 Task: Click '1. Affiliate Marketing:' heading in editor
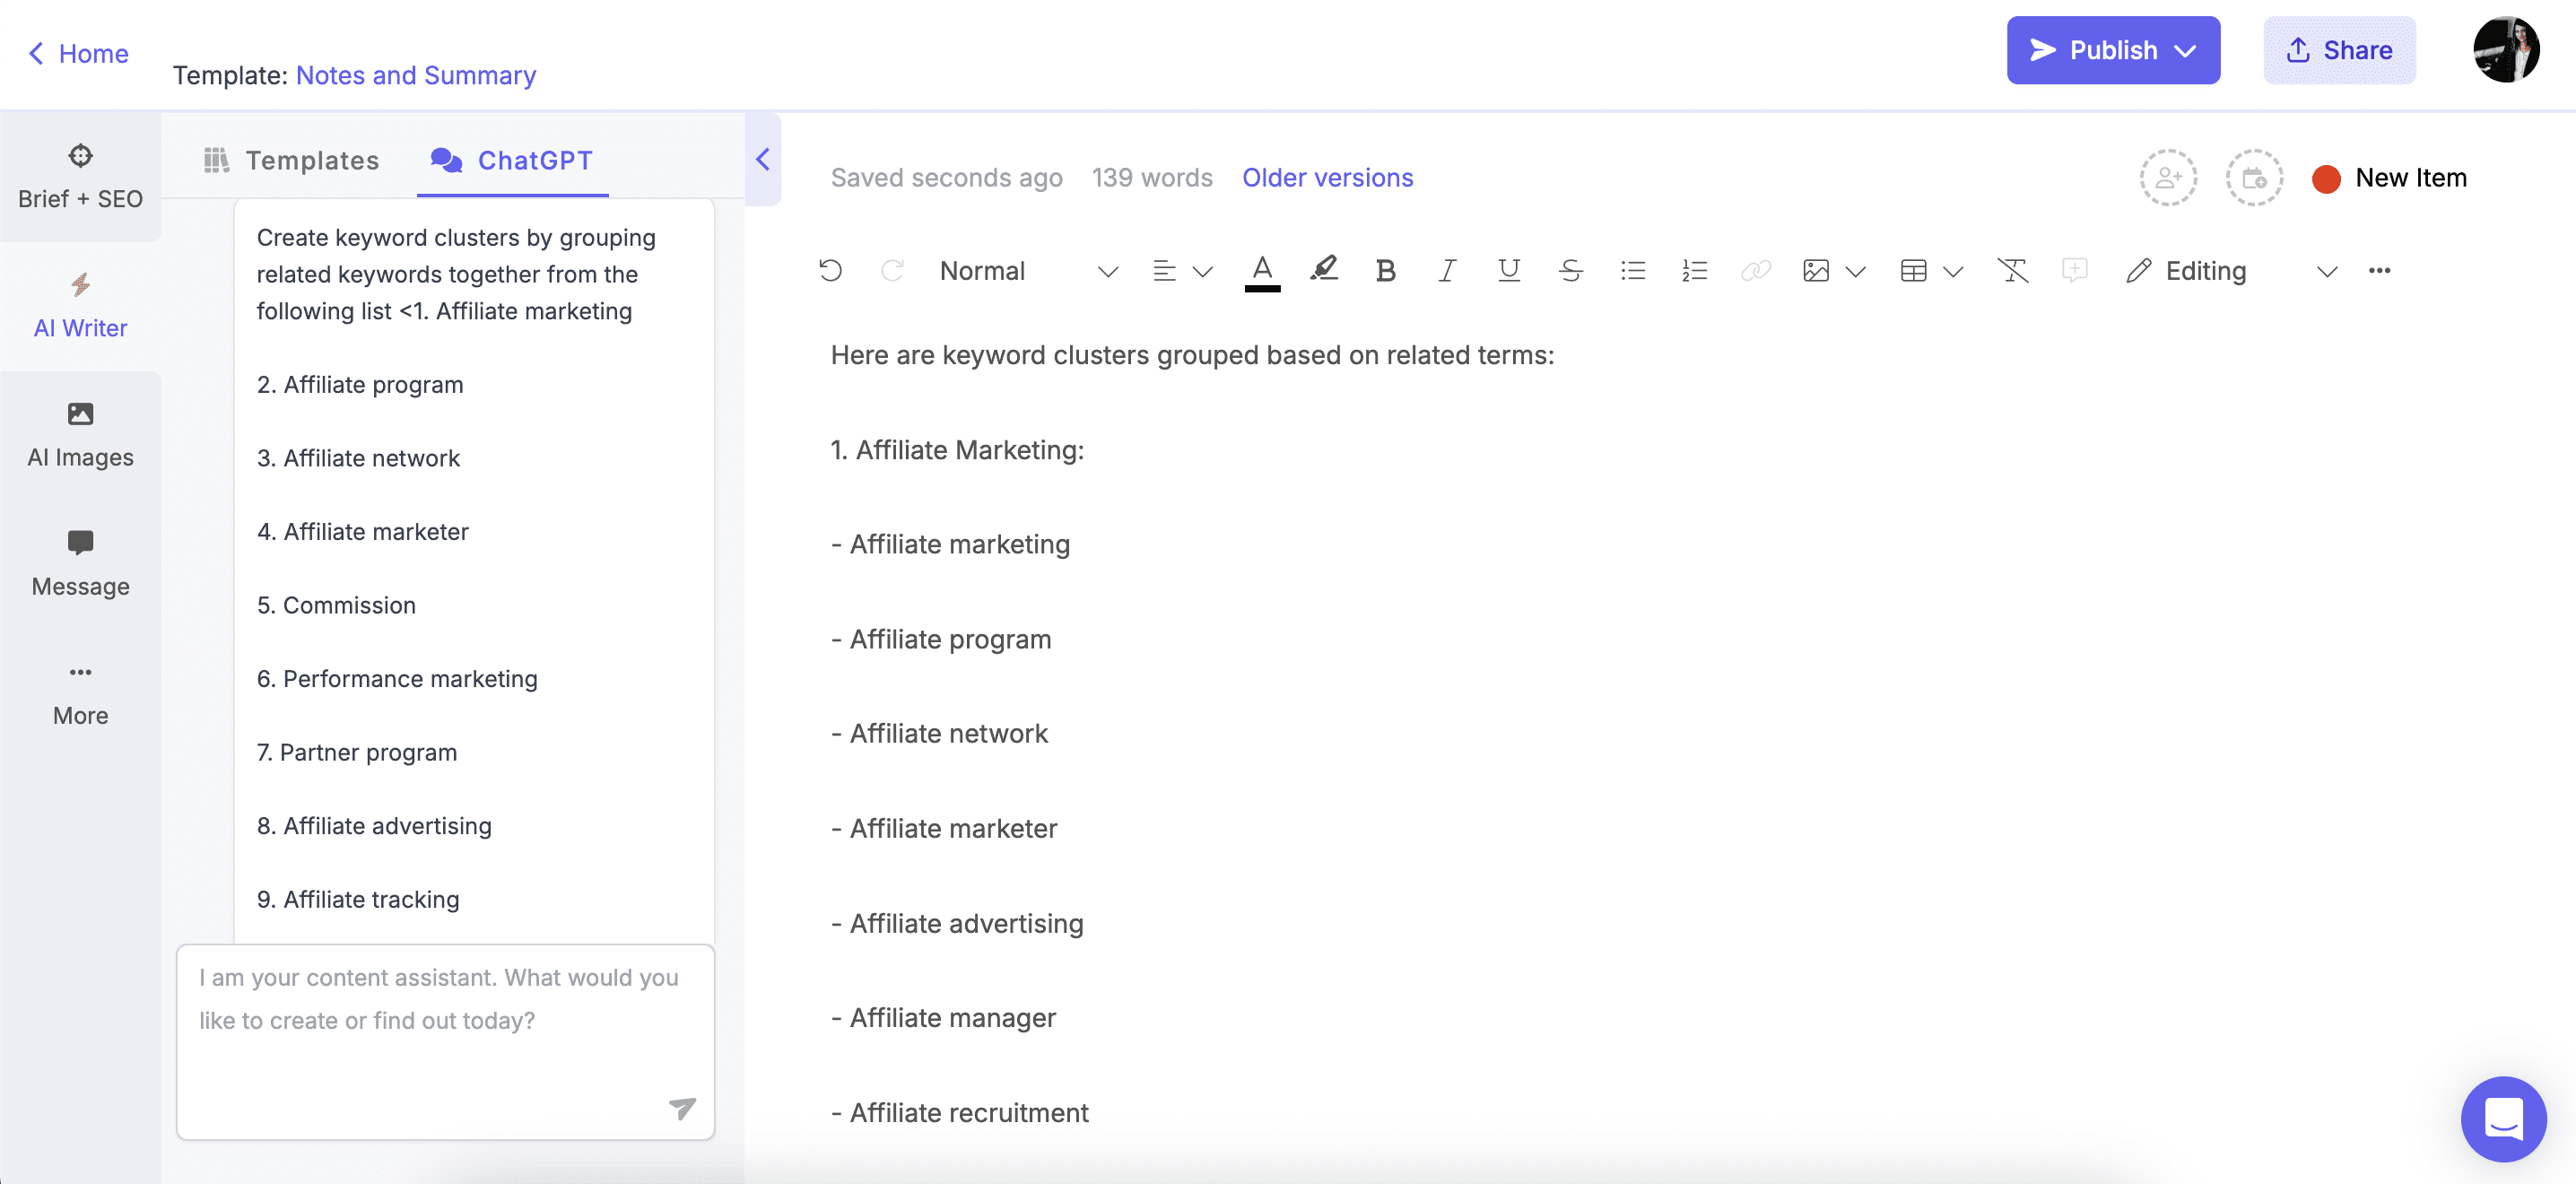(x=957, y=450)
